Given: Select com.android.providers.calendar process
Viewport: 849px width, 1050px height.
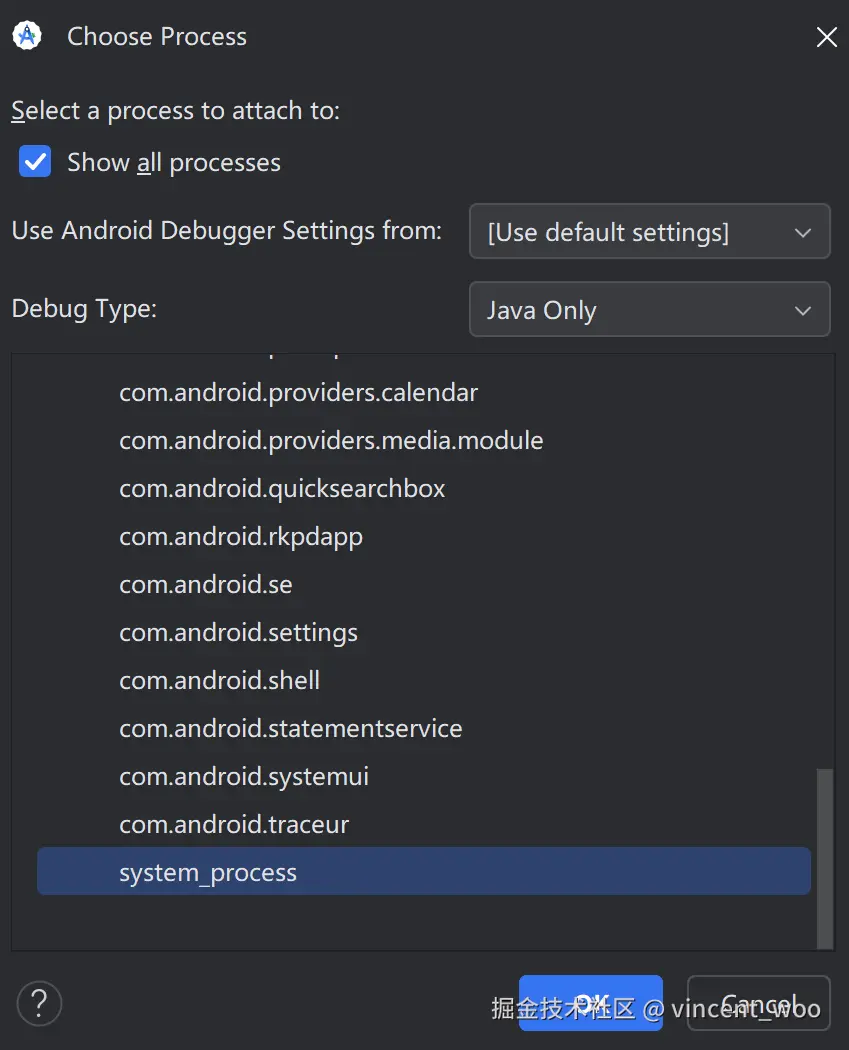Looking at the screenshot, I should tap(298, 393).
